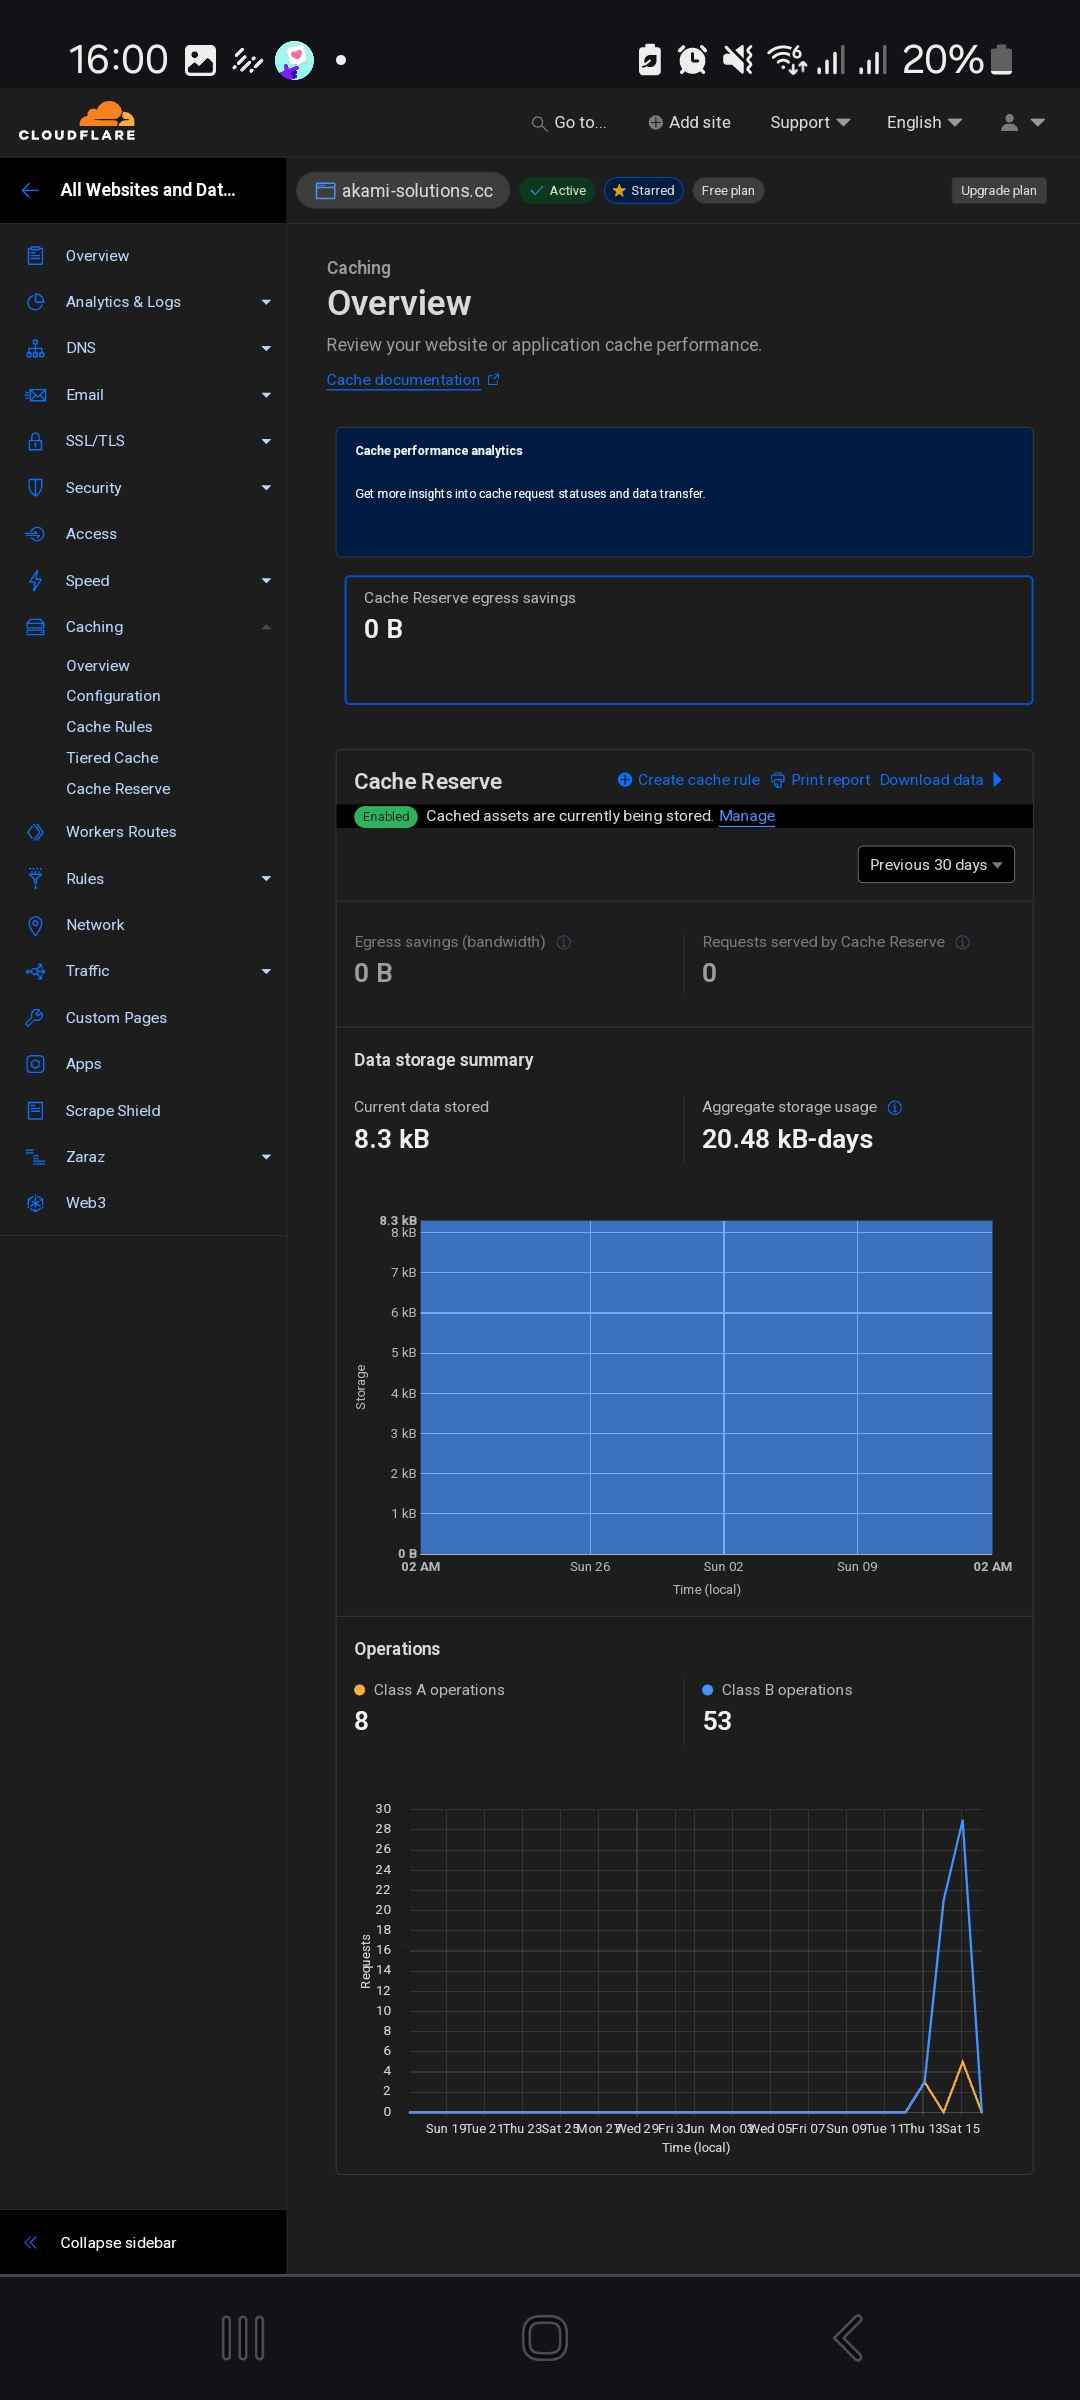This screenshot has height=2400, width=1080.
Task: Click the Email envelope icon
Action: click(x=35, y=395)
